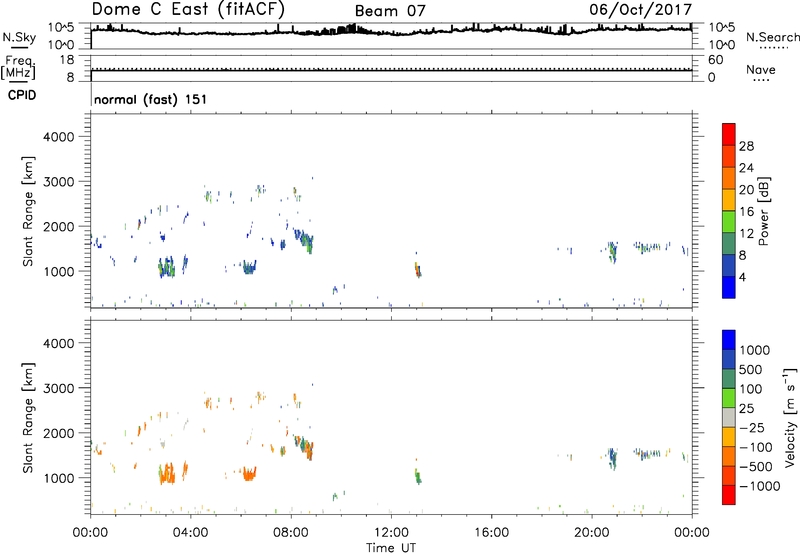Click the '12:00' time axis label
Viewport: 800px width, 554px height.
[x=391, y=532]
